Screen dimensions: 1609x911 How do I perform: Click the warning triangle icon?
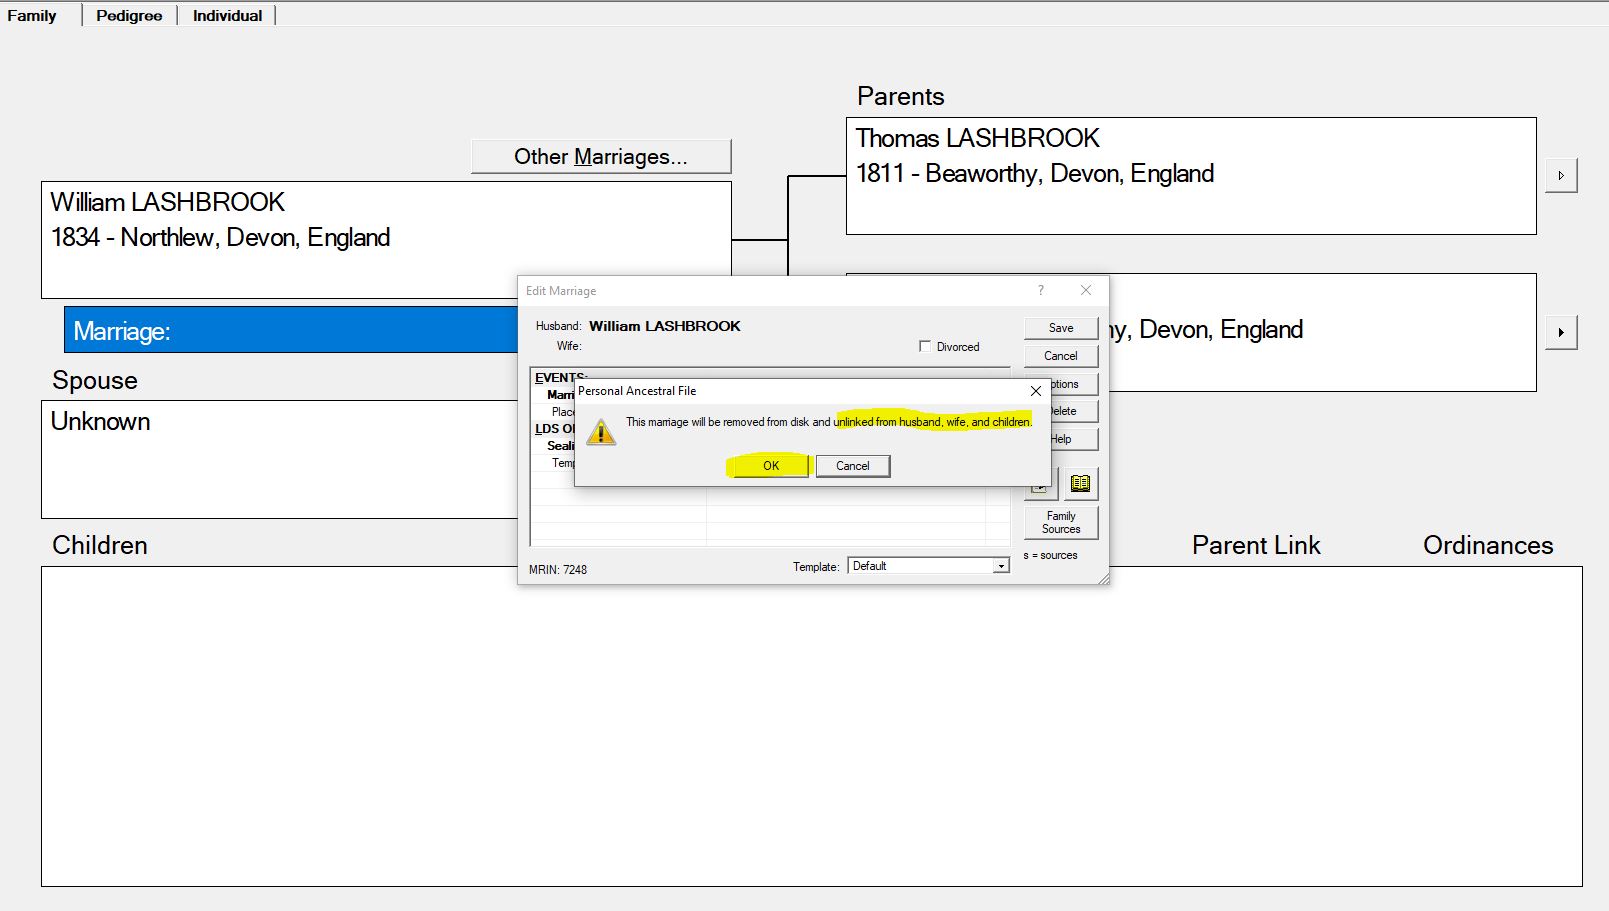click(x=601, y=432)
